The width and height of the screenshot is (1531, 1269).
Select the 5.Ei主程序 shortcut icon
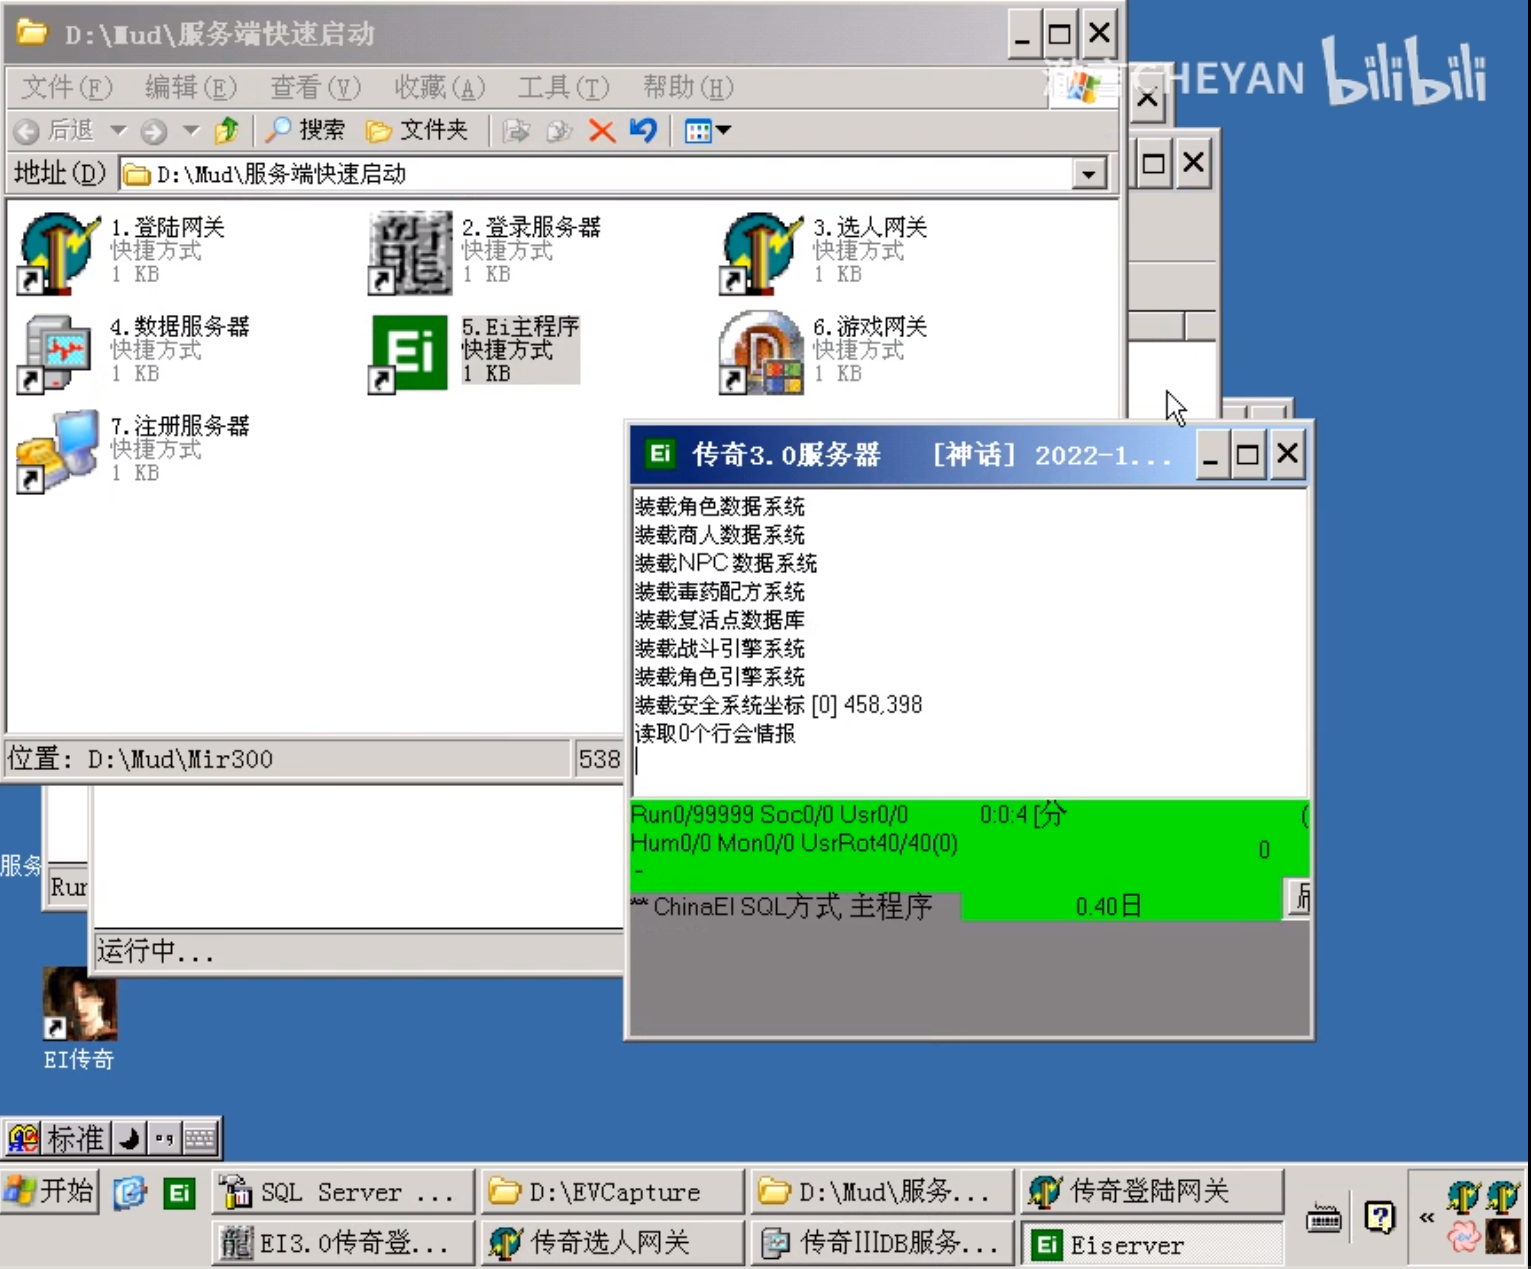[x=410, y=352]
